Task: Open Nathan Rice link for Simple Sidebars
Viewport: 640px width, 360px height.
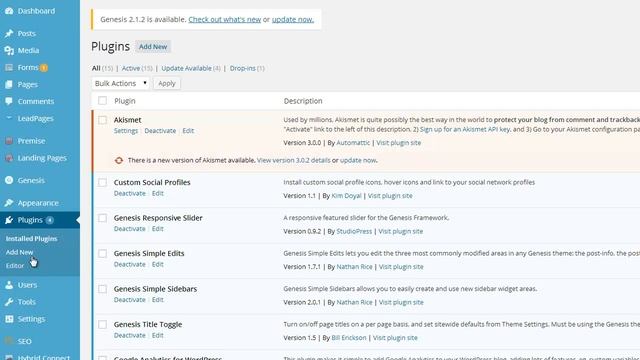Action: coord(354,302)
